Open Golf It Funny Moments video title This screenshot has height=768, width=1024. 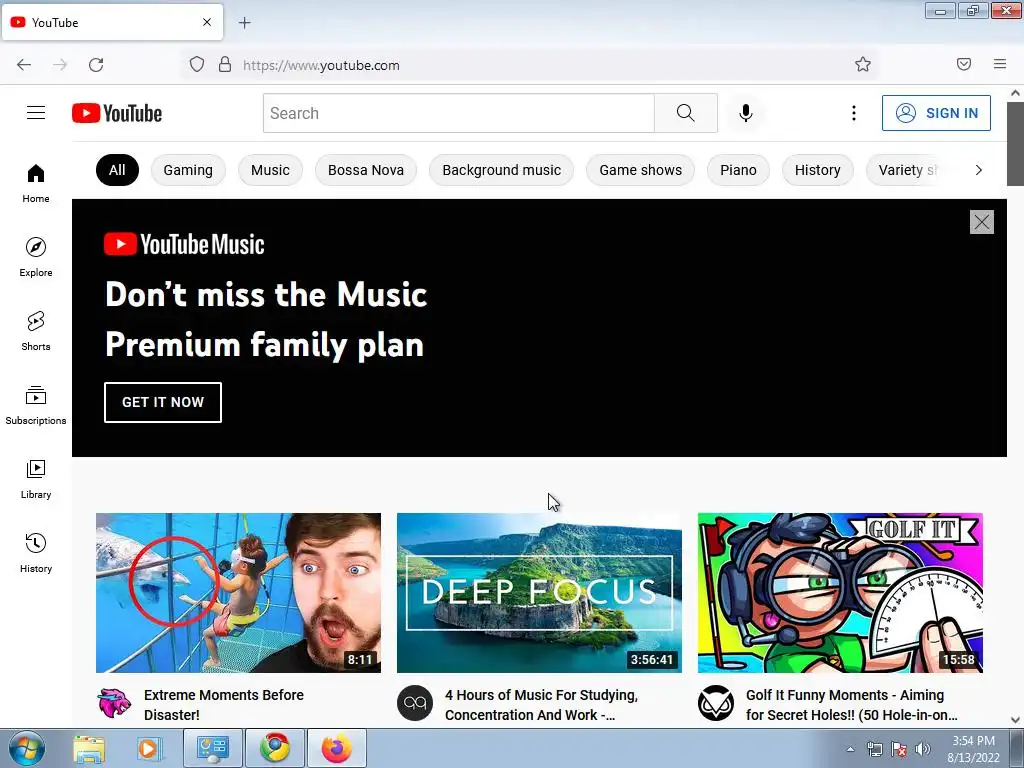click(852, 705)
